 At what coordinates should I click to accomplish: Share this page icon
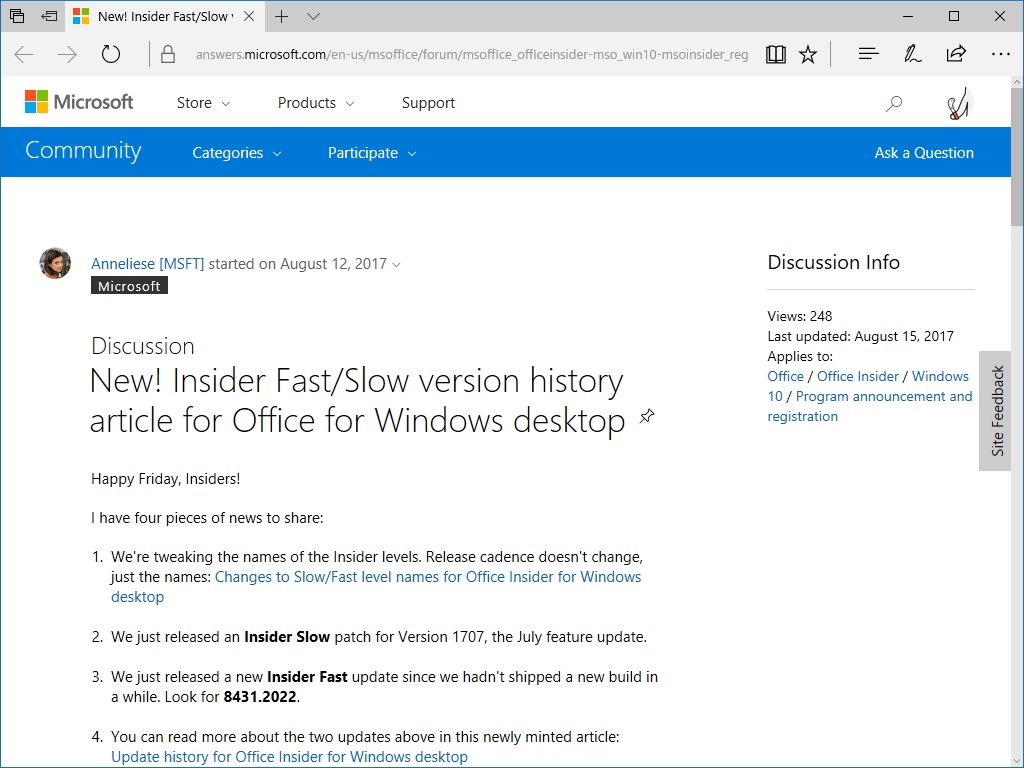click(956, 54)
